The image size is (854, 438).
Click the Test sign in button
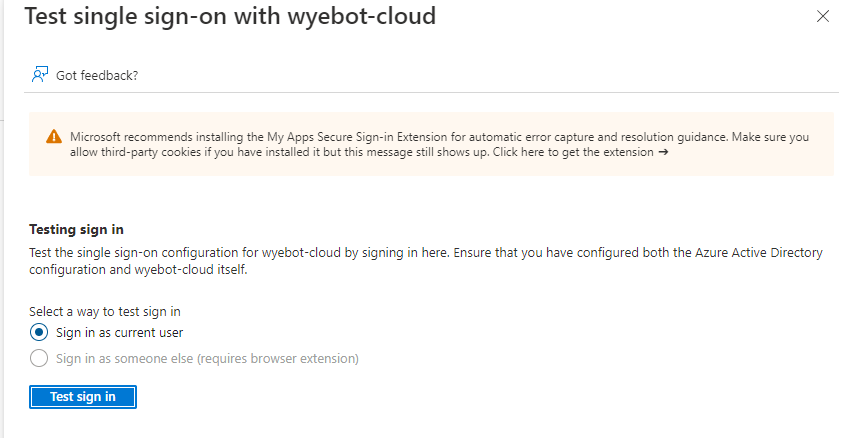tap(83, 397)
